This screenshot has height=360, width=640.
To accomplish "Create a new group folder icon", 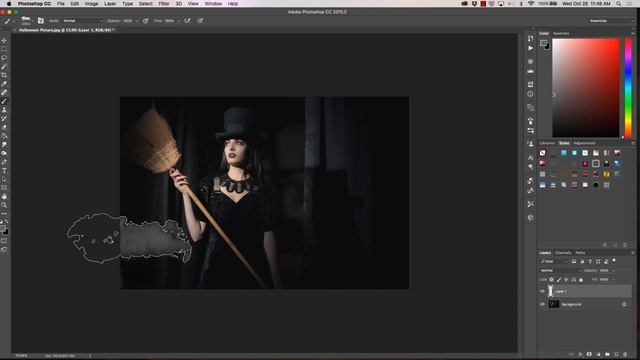I will (607, 354).
